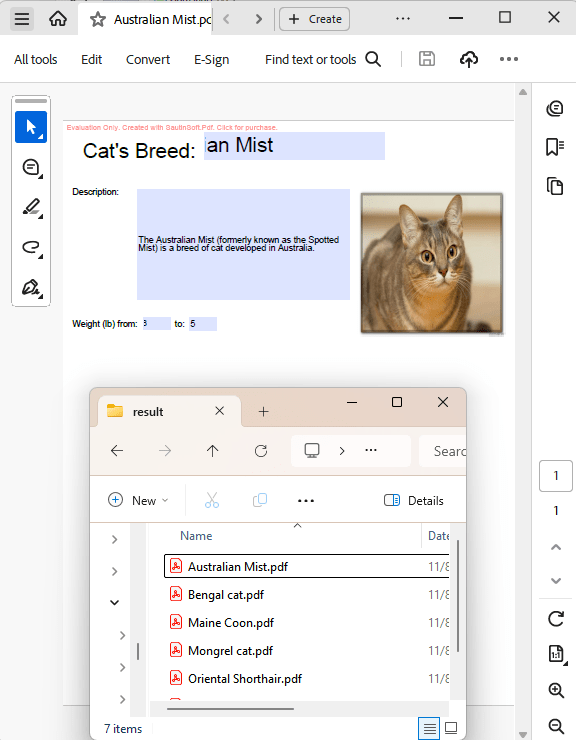Click the Weight to field
This screenshot has width=576, height=740.
point(203,324)
